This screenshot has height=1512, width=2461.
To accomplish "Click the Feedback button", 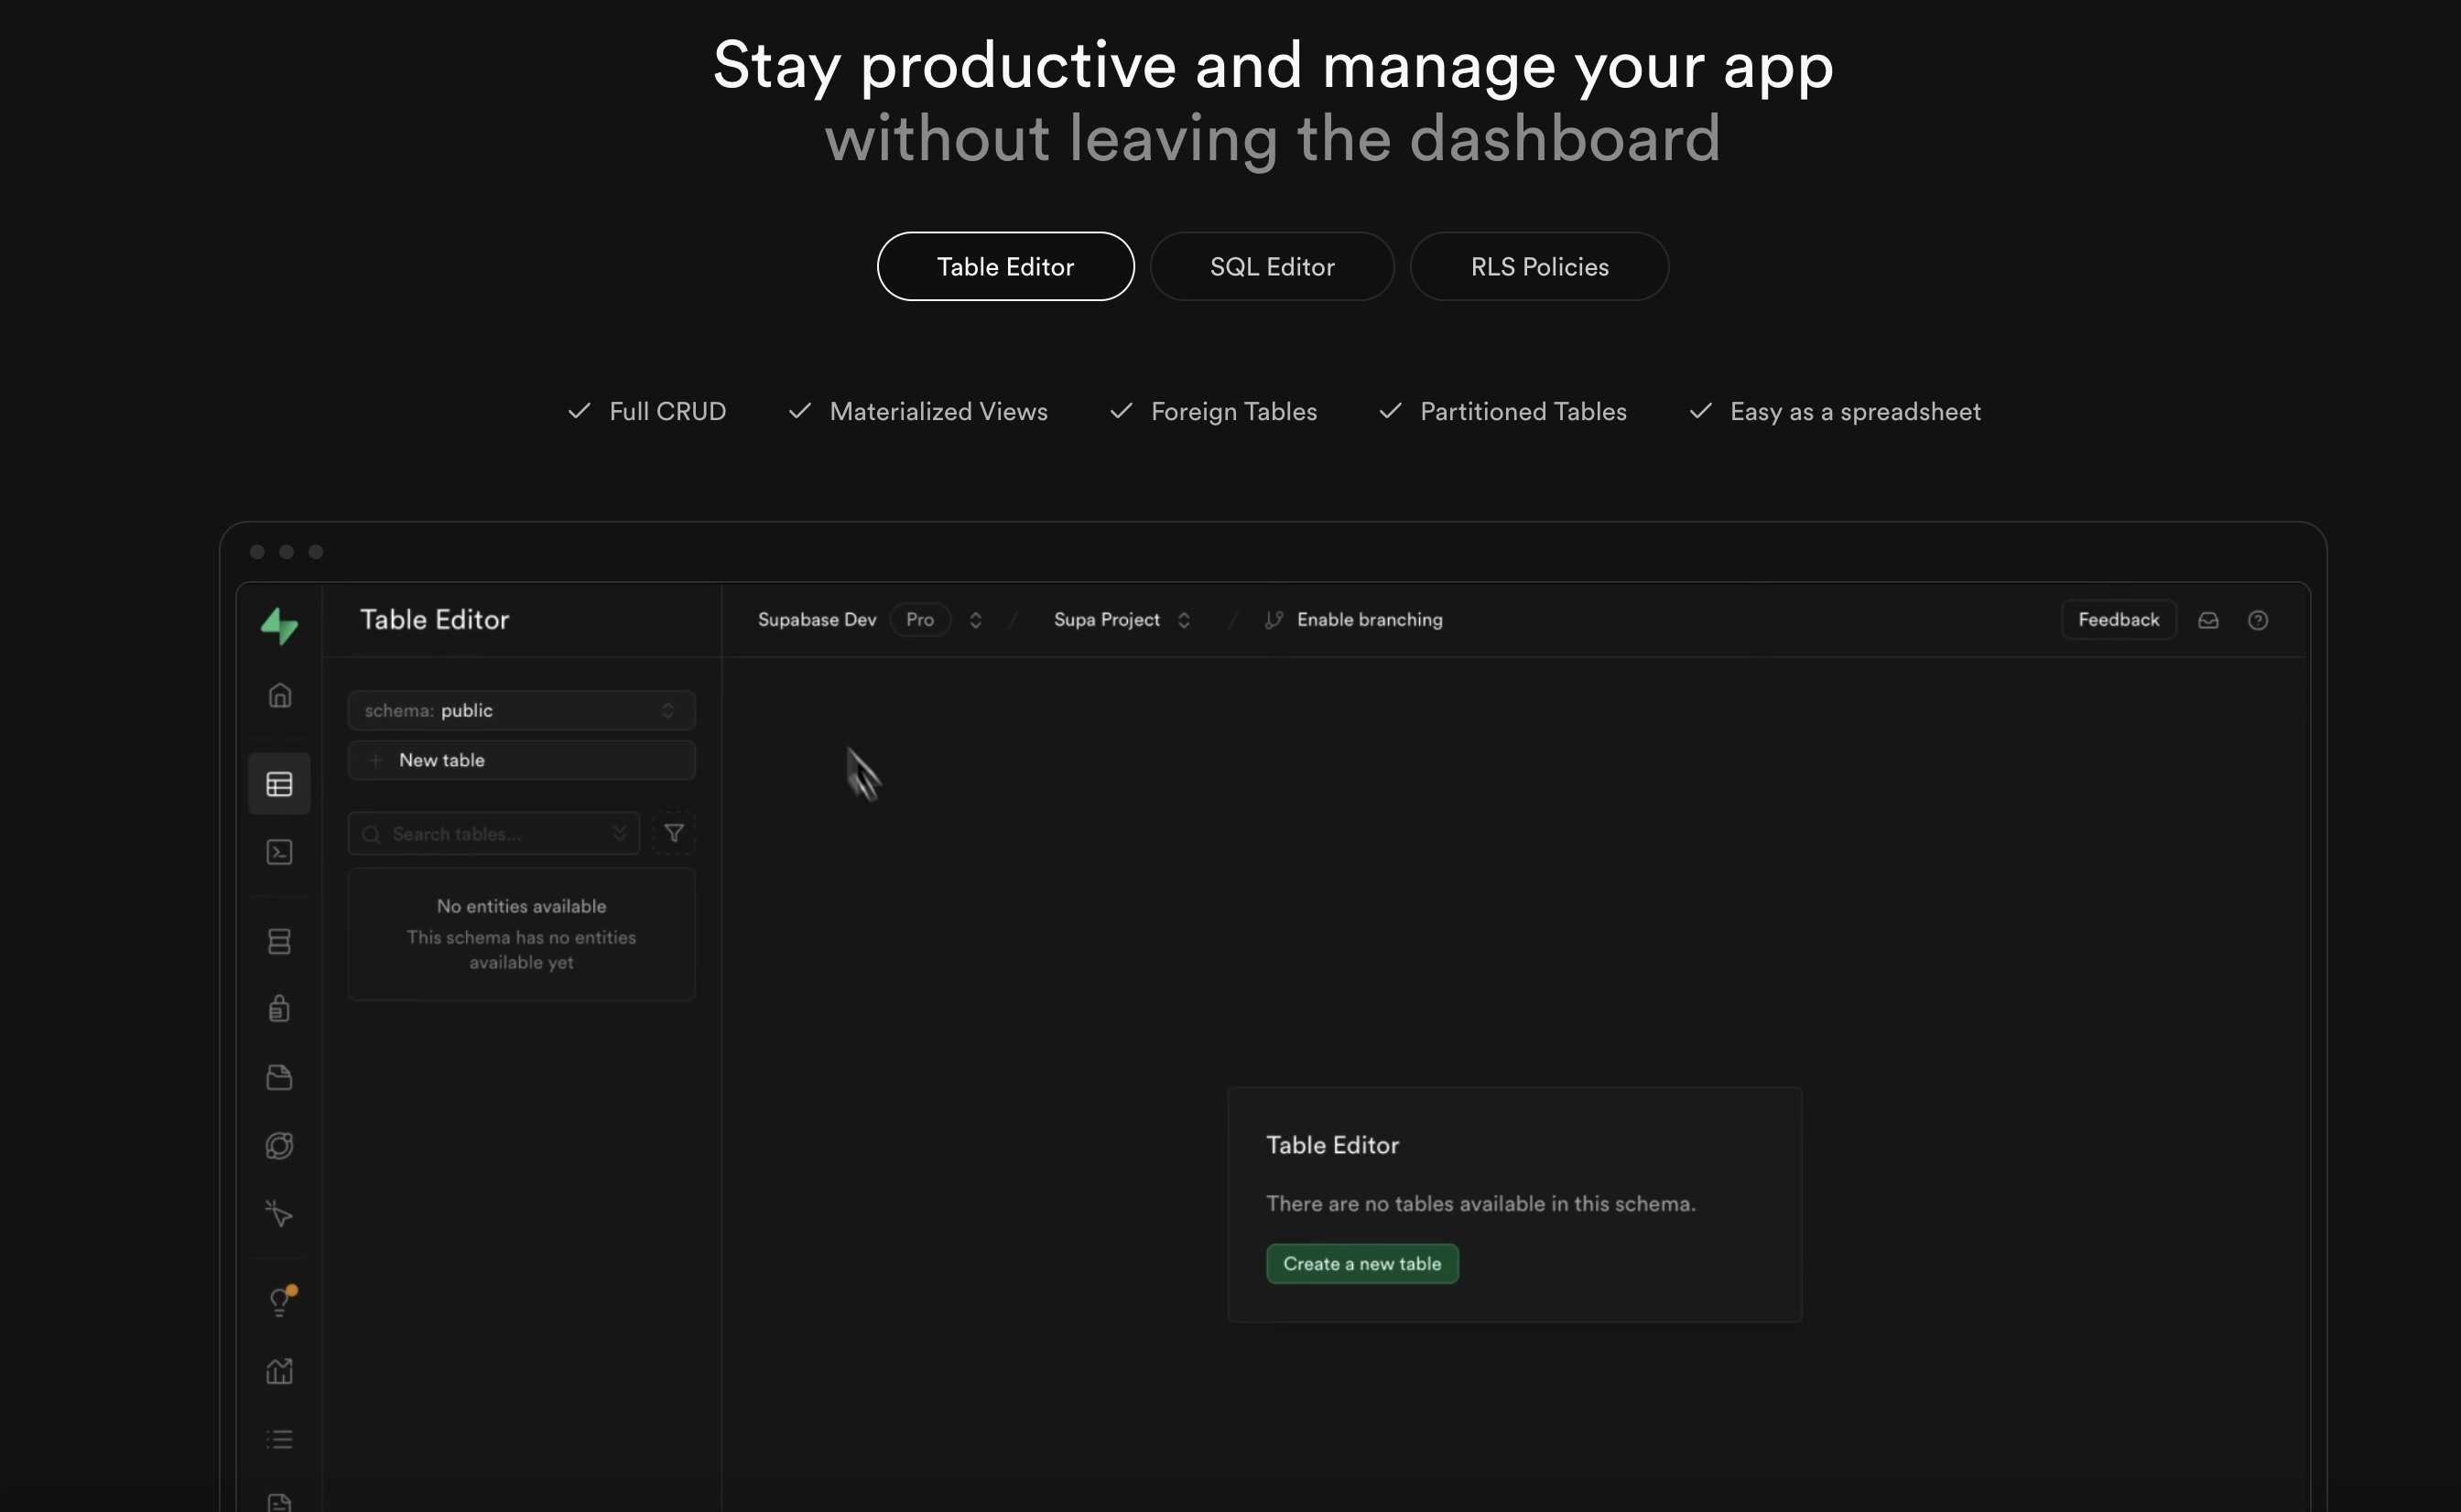I will pyautogui.click(x=2118, y=620).
